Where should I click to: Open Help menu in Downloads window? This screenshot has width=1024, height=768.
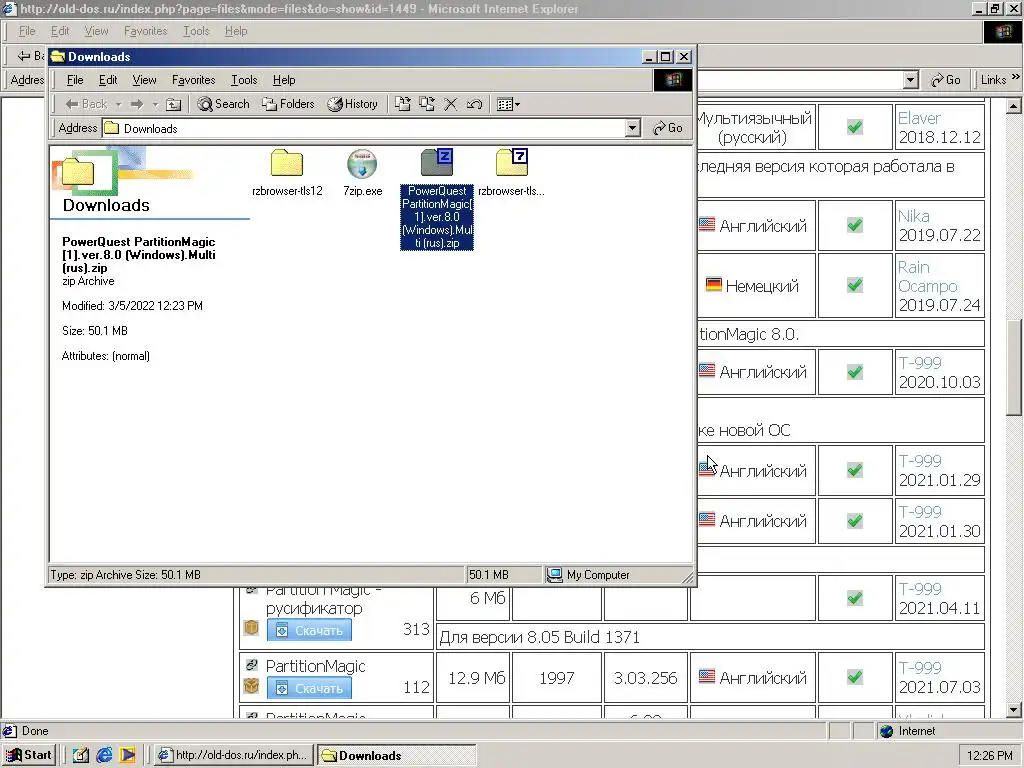(x=284, y=80)
